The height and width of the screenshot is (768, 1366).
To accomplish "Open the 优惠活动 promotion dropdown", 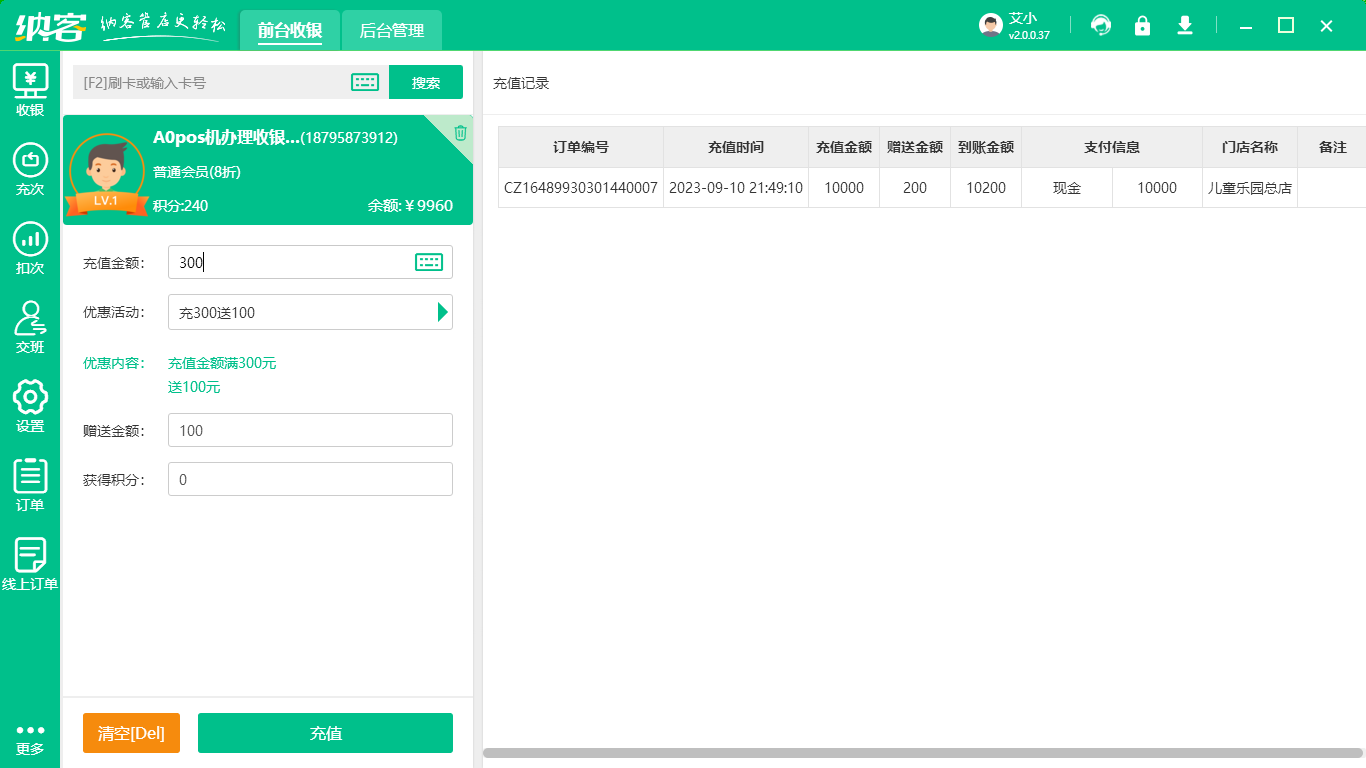I will (x=440, y=312).
